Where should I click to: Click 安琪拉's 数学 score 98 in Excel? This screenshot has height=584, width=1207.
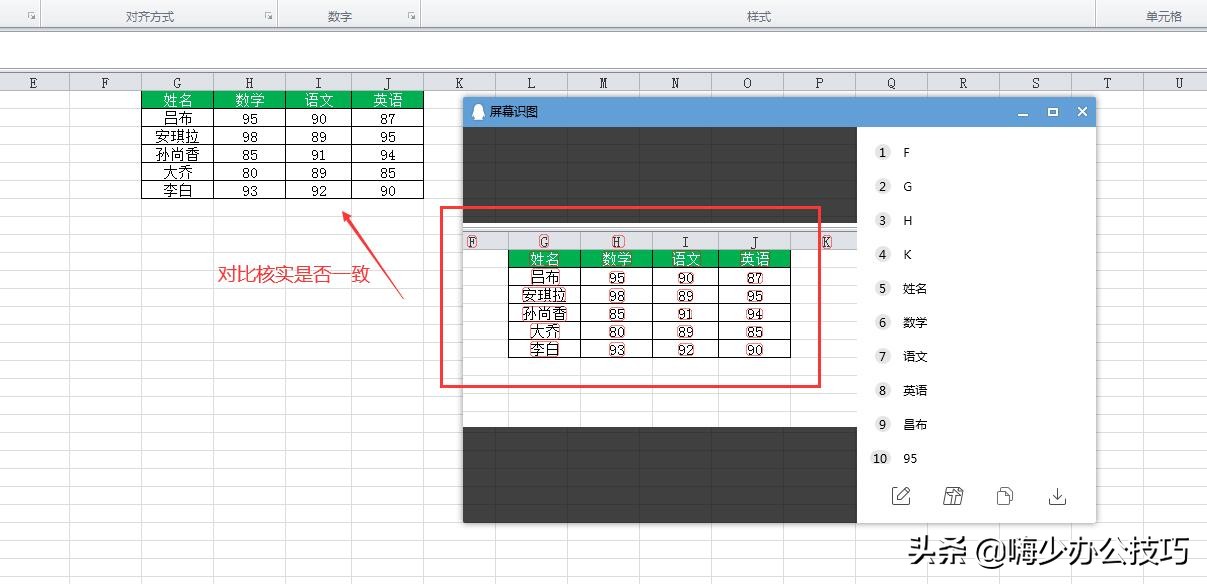[x=249, y=136]
